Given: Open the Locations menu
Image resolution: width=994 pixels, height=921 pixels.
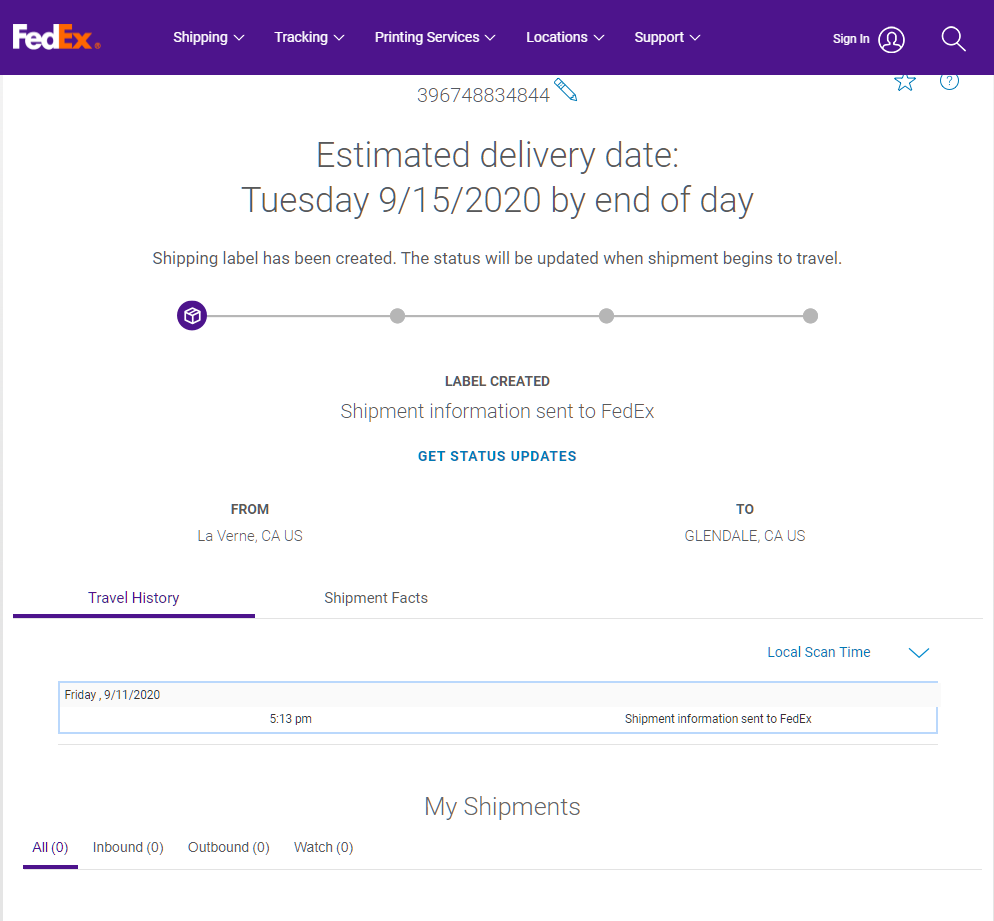Looking at the screenshot, I should (x=565, y=38).
